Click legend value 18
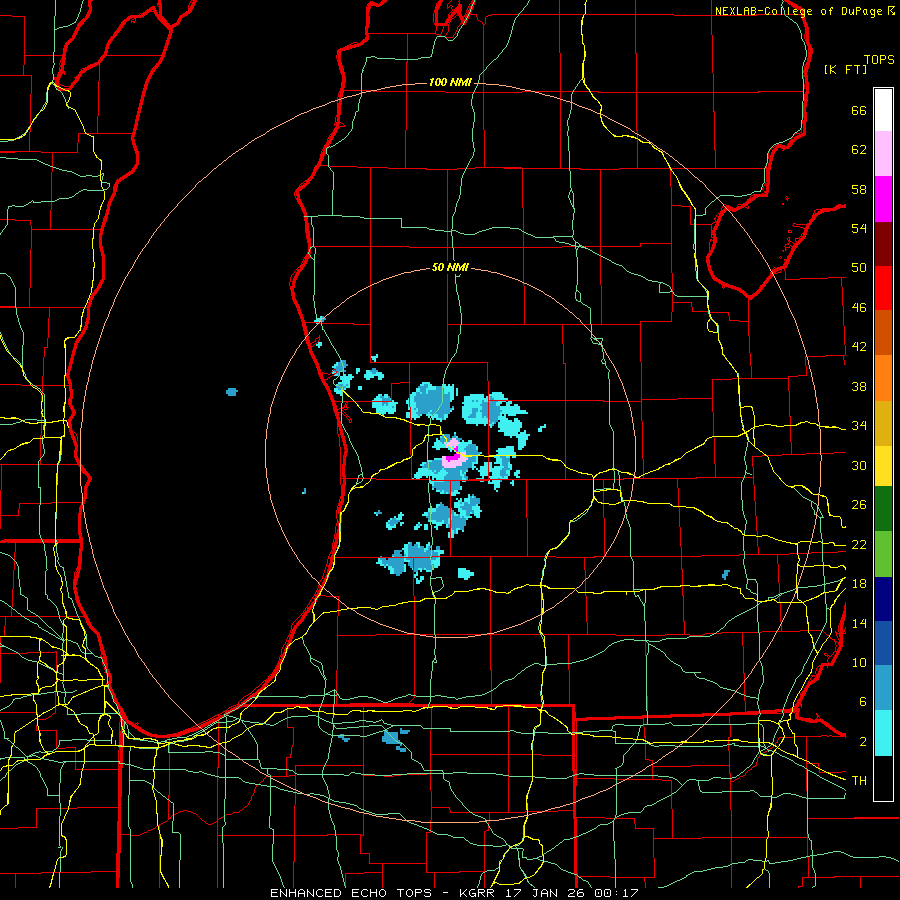 [859, 584]
